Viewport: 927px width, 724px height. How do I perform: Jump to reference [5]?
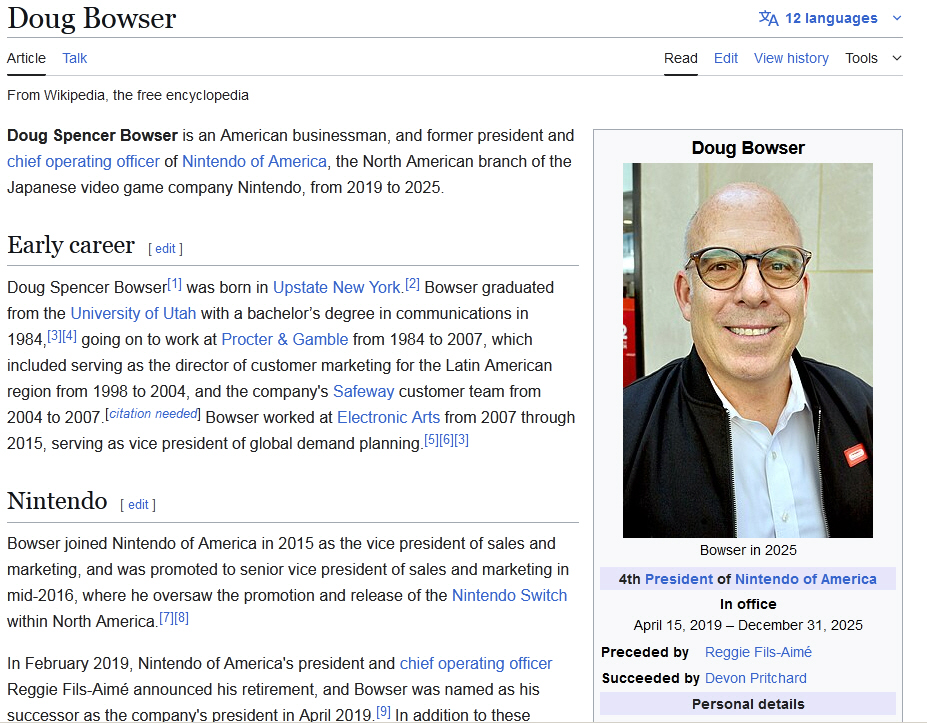coord(432,440)
